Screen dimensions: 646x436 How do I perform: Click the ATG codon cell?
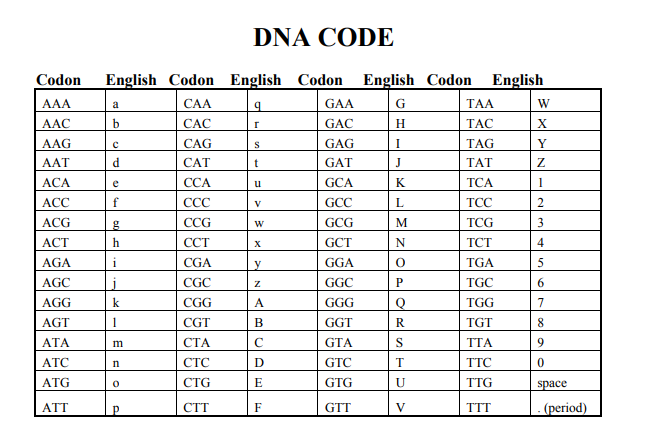(56, 383)
